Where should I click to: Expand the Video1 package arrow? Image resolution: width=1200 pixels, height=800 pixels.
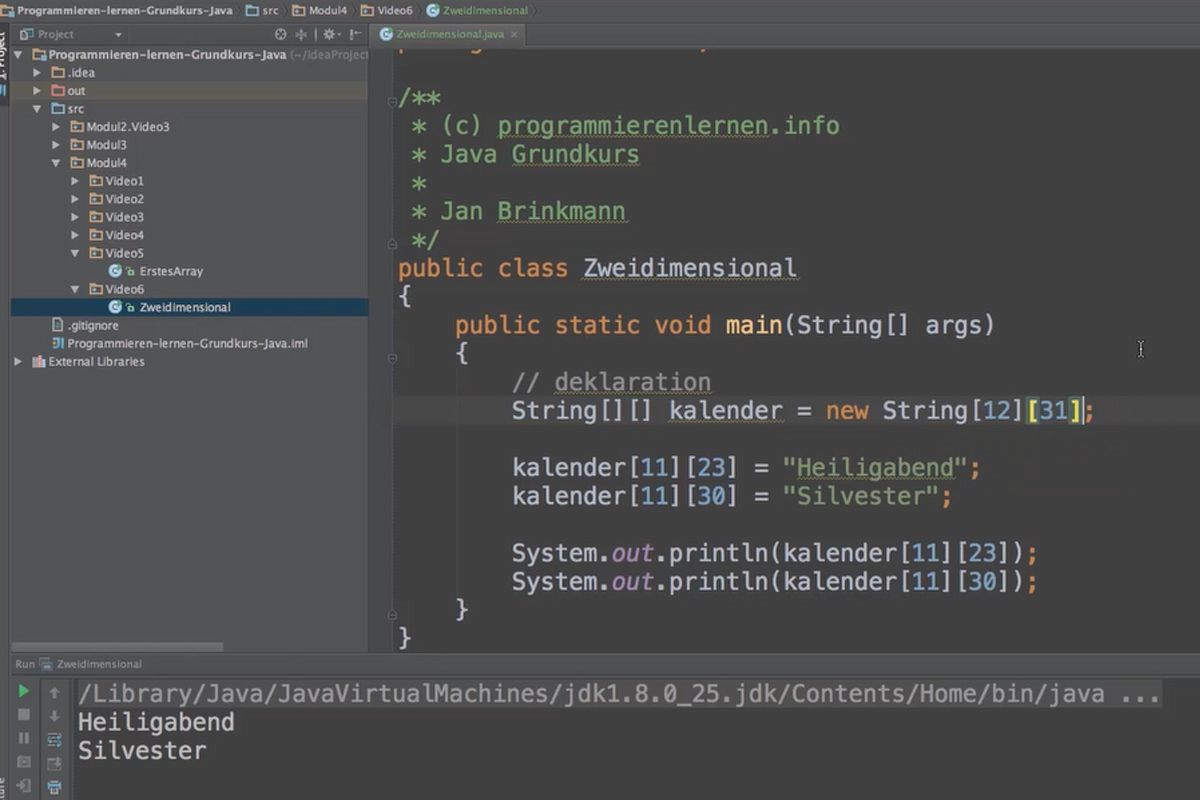point(75,181)
